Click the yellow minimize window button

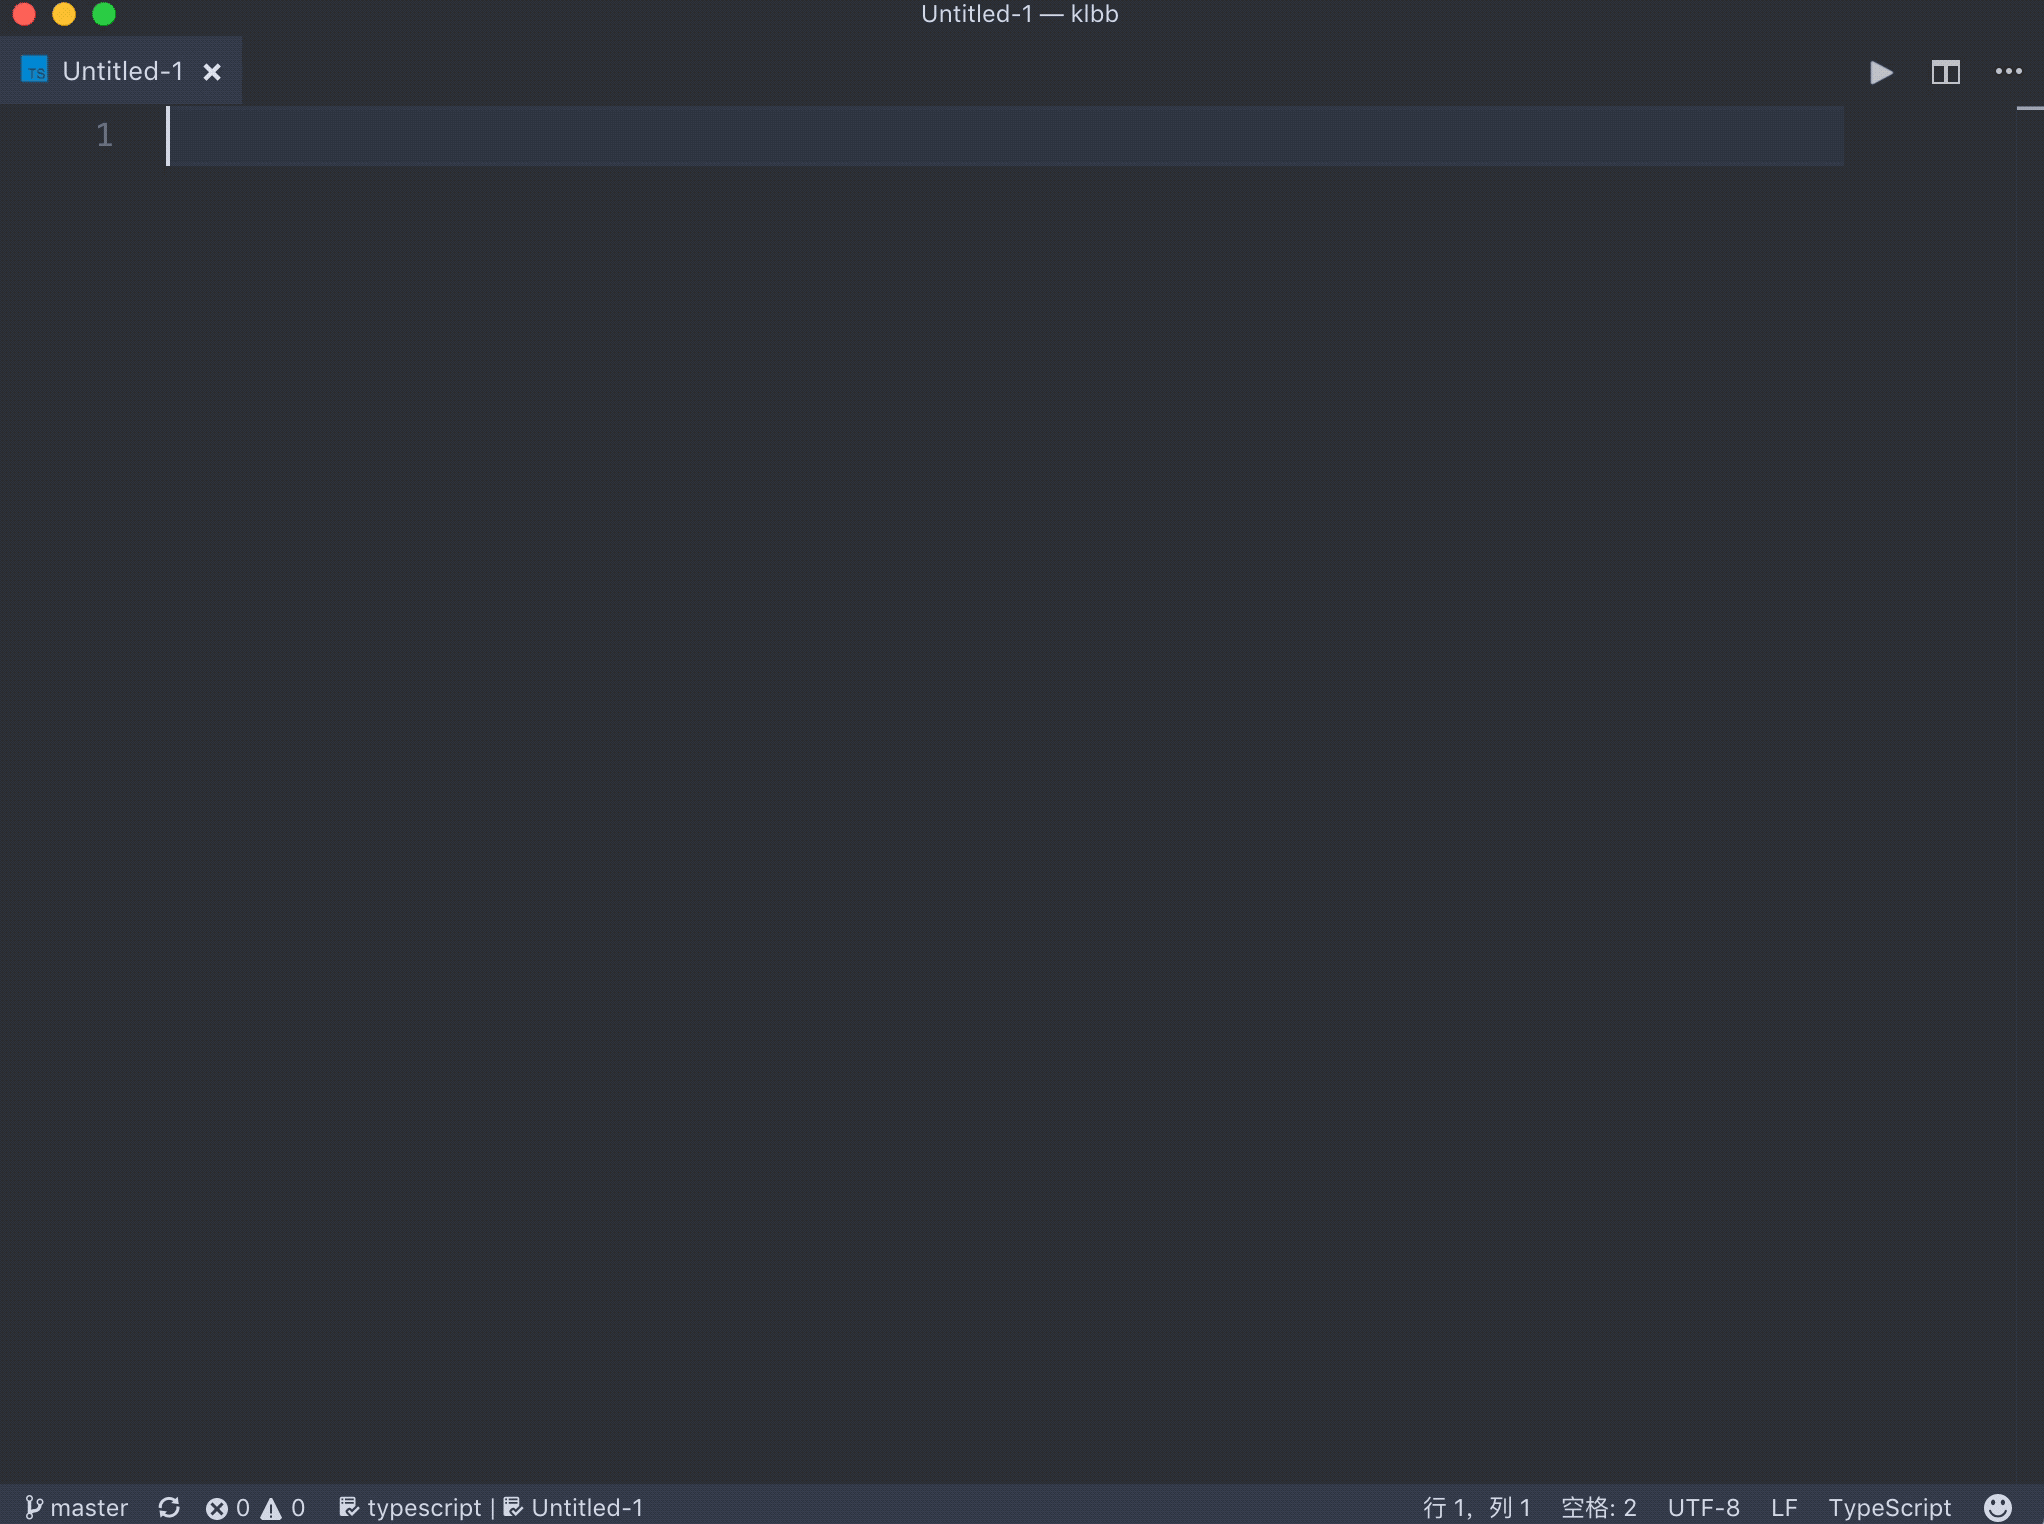(64, 14)
